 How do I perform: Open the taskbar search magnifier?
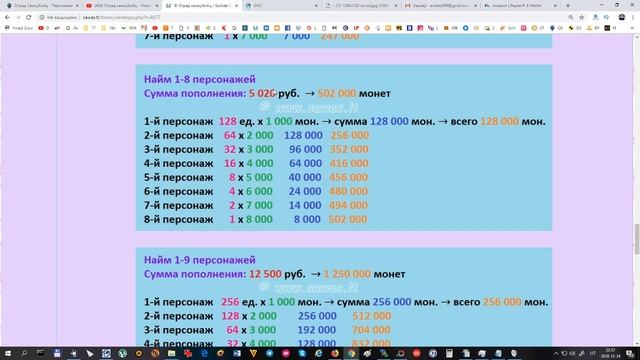tap(24, 353)
